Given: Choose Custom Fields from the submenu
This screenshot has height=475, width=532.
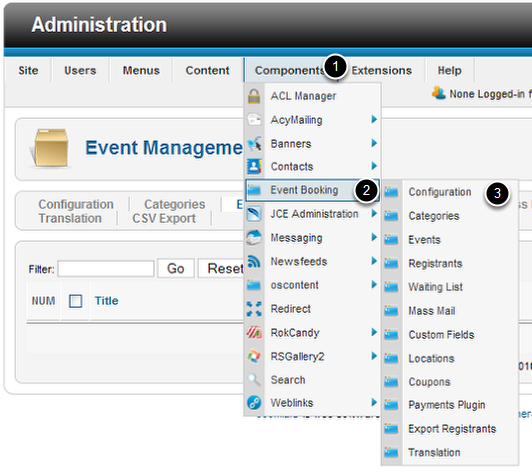Looking at the screenshot, I should (x=441, y=335).
